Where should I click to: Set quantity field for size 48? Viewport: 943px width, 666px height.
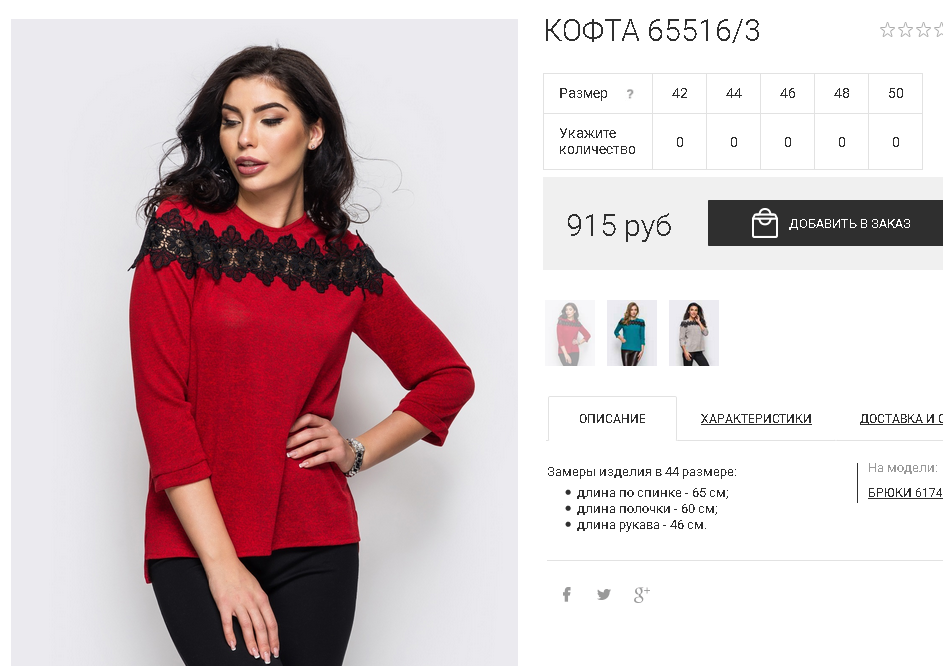click(x=841, y=142)
